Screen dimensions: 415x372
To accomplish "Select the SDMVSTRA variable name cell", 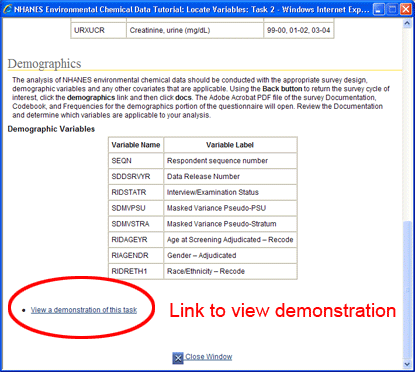I will pyautogui.click(x=136, y=224).
